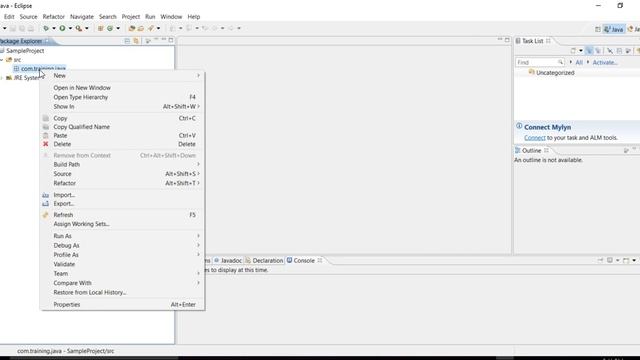Switch to the Java perspective button
The image size is (640, 360).
coord(614,29)
